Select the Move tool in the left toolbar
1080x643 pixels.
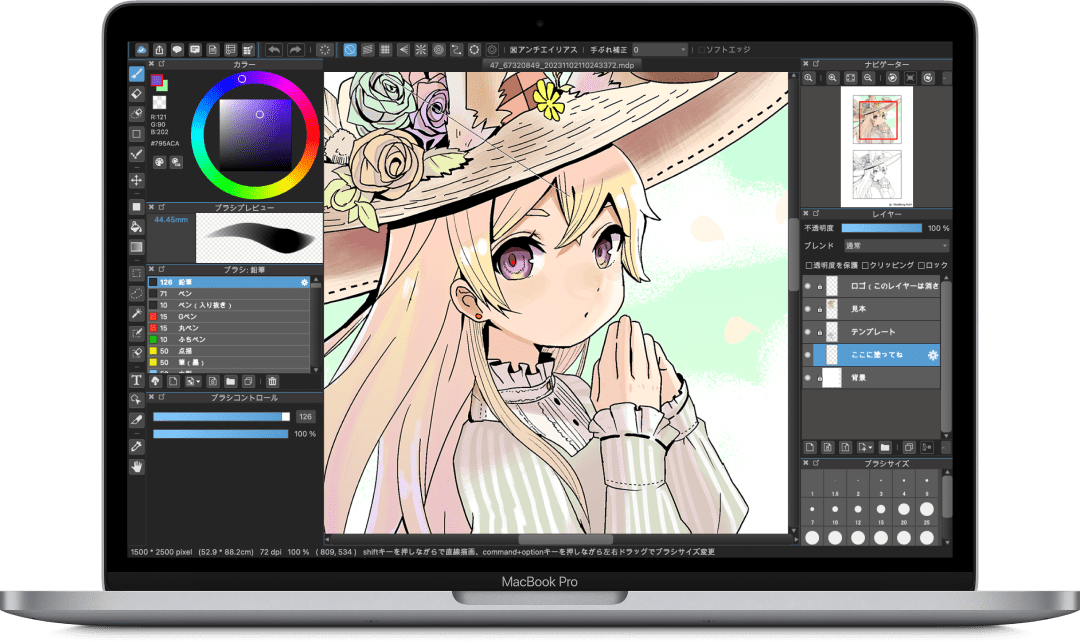[137, 180]
